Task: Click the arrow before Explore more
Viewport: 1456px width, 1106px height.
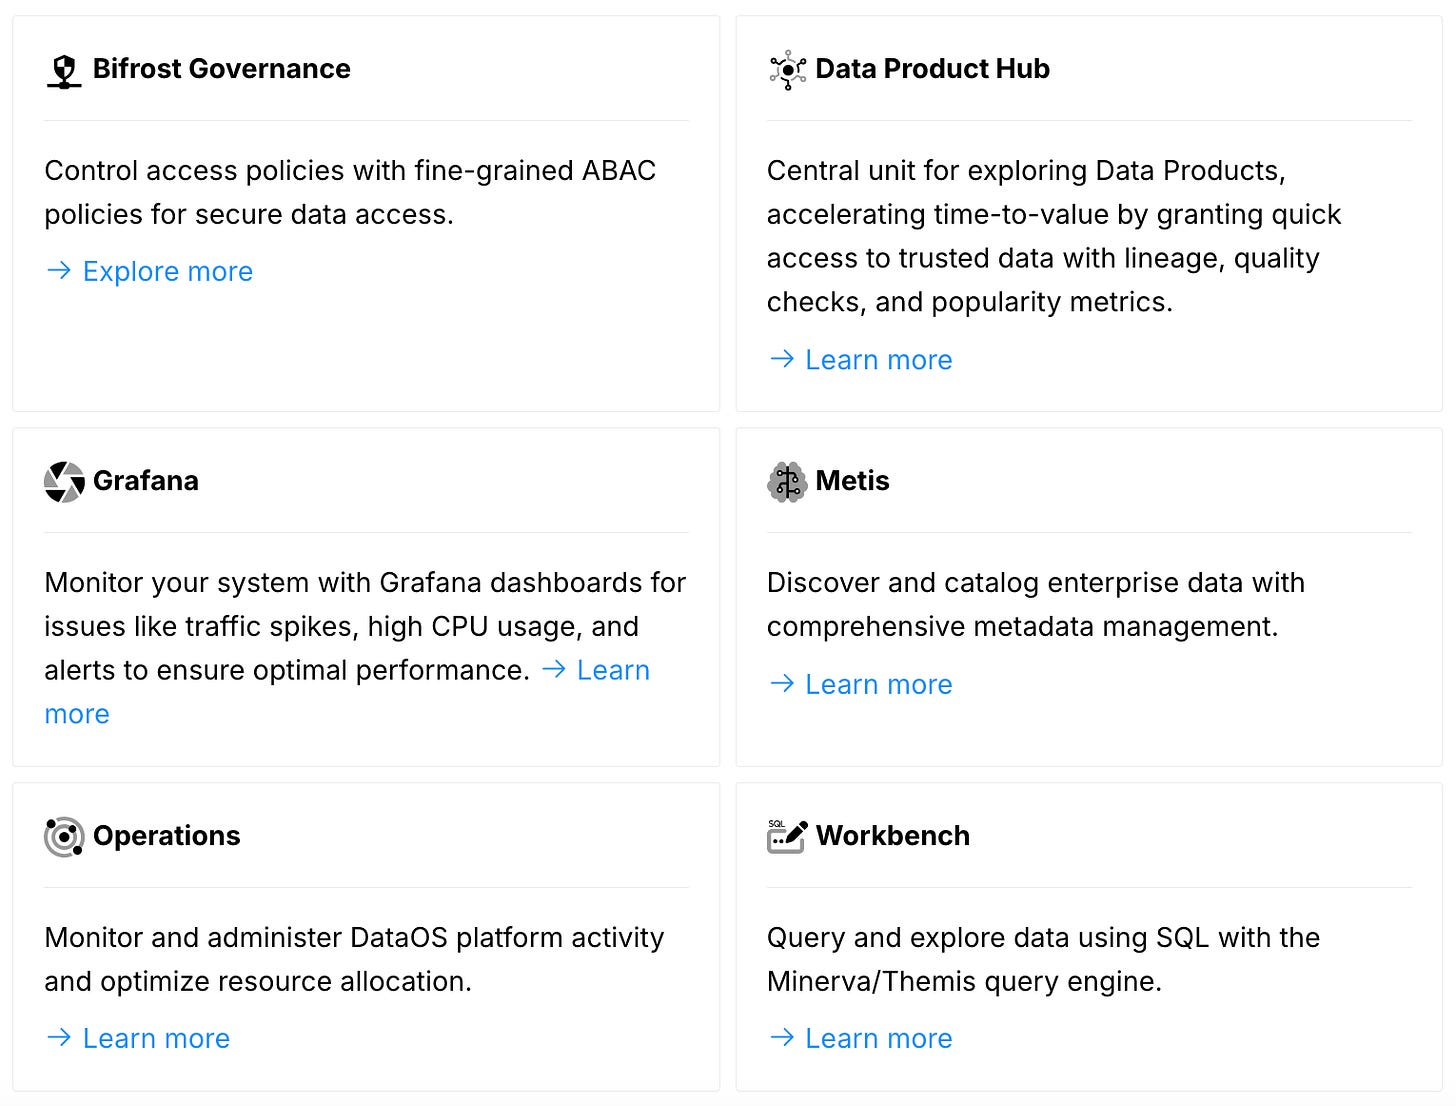Action: tap(59, 270)
